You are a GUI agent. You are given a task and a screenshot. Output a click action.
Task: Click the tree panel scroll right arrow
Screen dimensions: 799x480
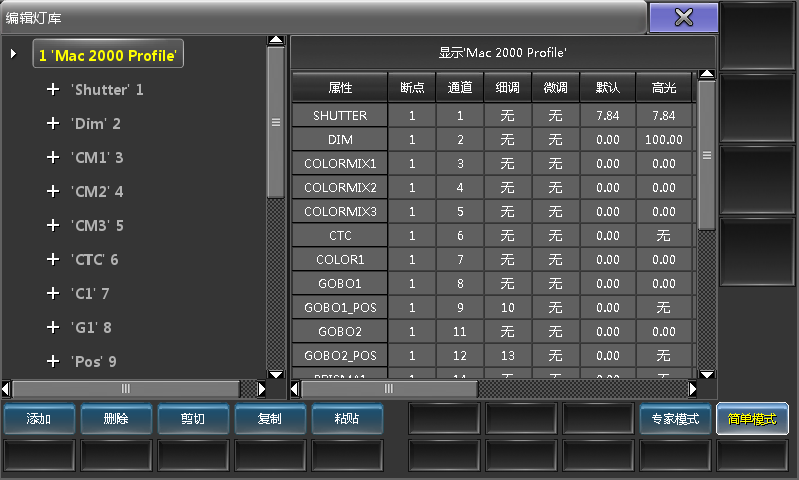point(261,389)
